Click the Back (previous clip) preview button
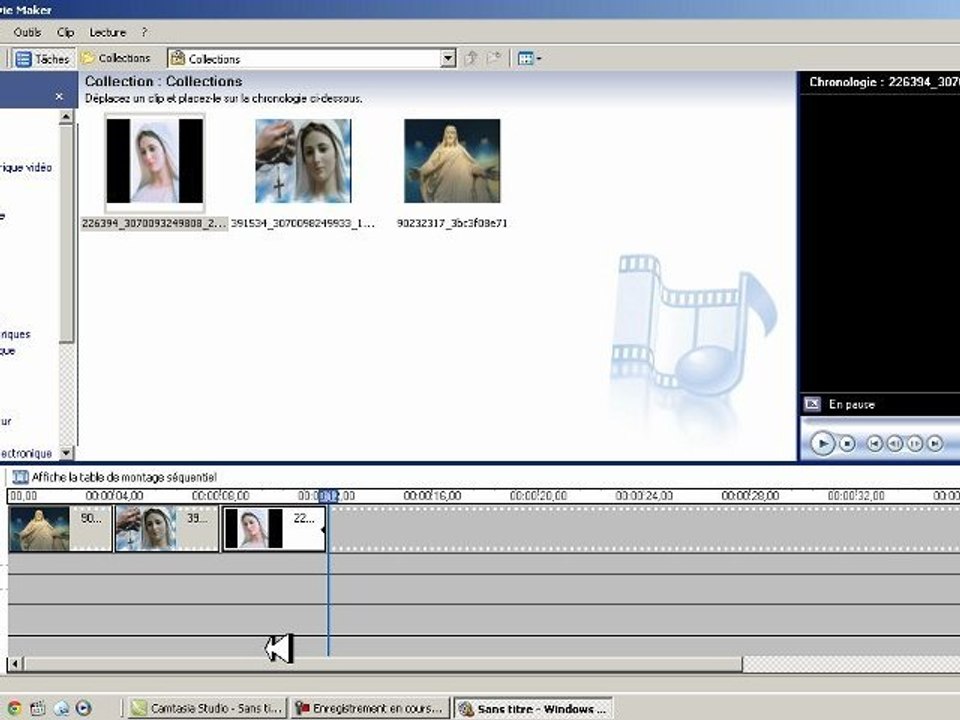 (x=874, y=443)
